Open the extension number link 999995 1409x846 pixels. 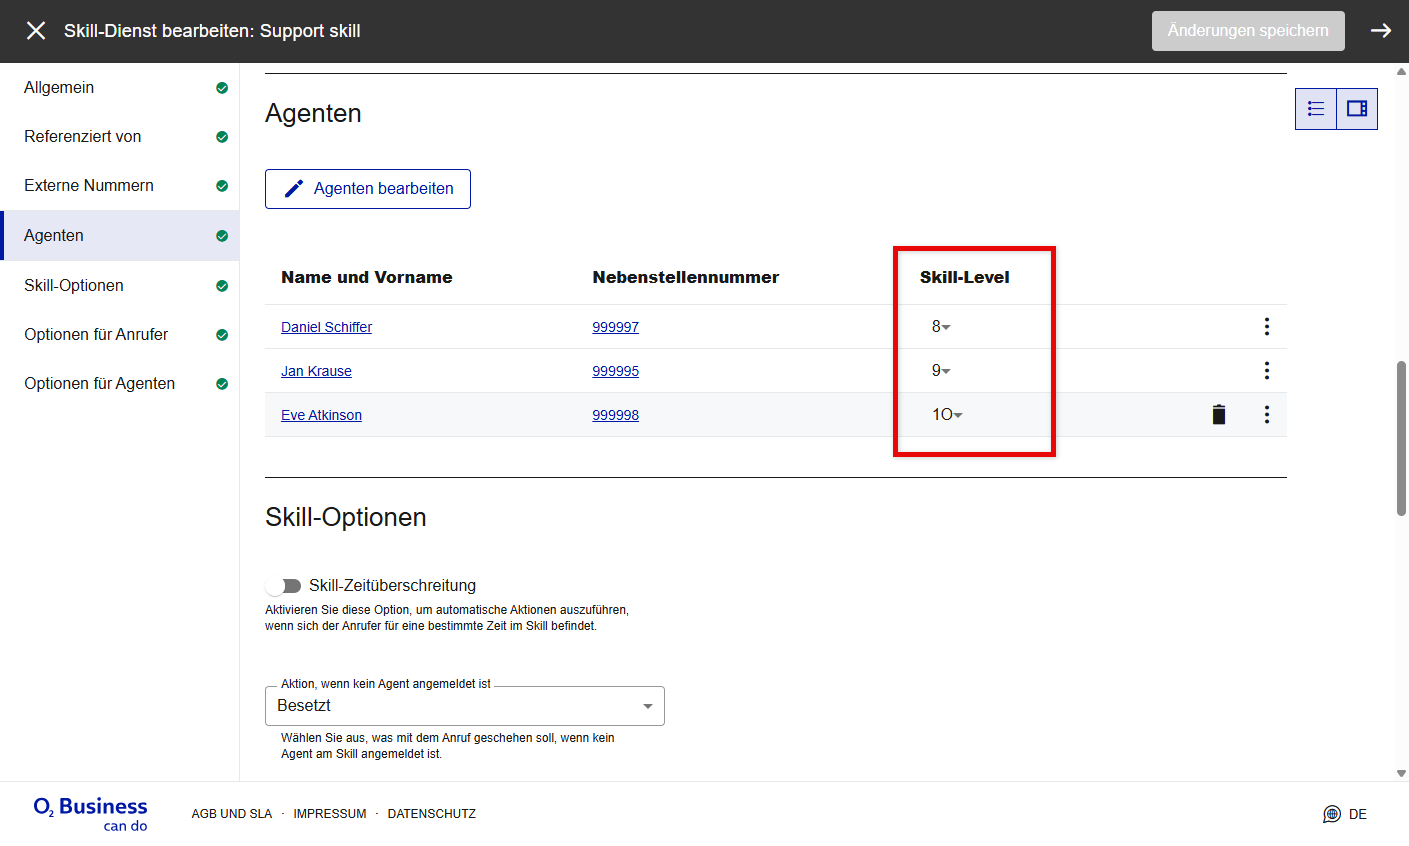(615, 371)
